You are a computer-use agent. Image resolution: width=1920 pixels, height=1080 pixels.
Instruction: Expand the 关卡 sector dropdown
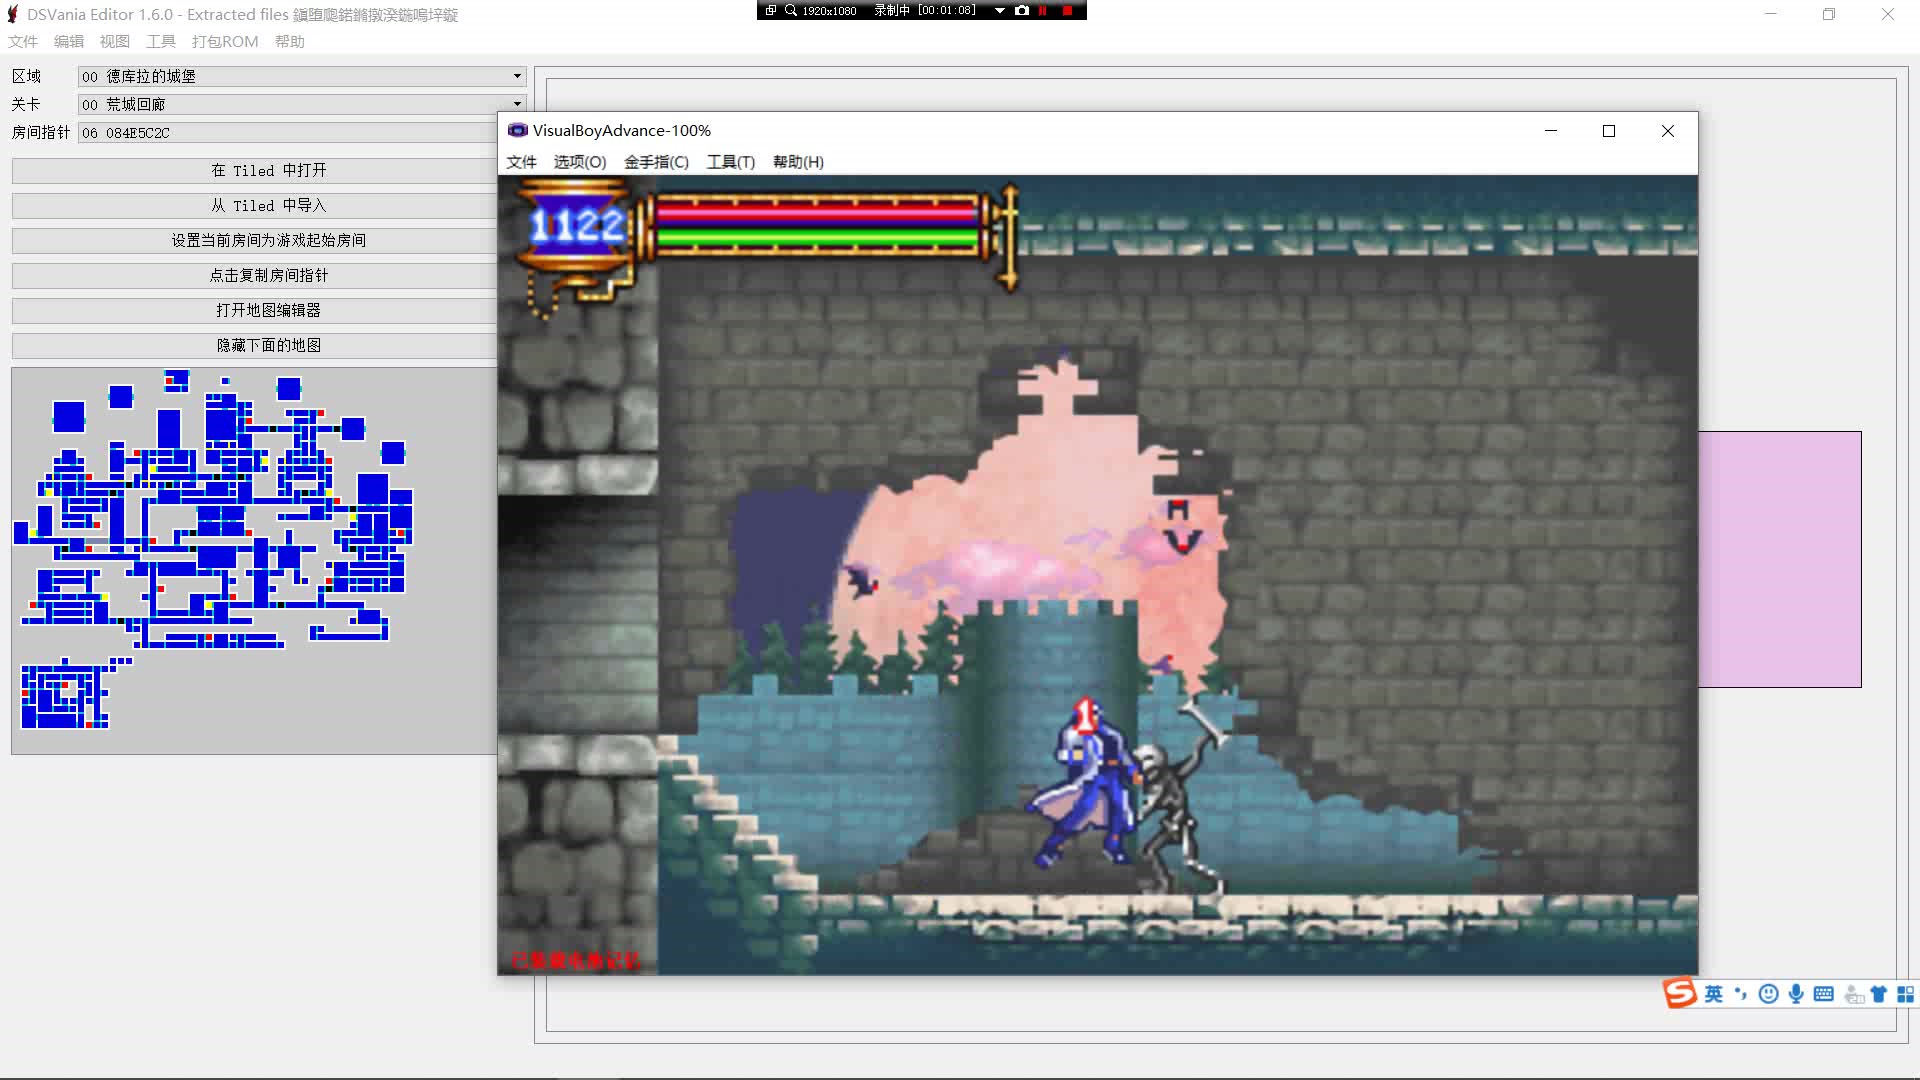[517, 104]
